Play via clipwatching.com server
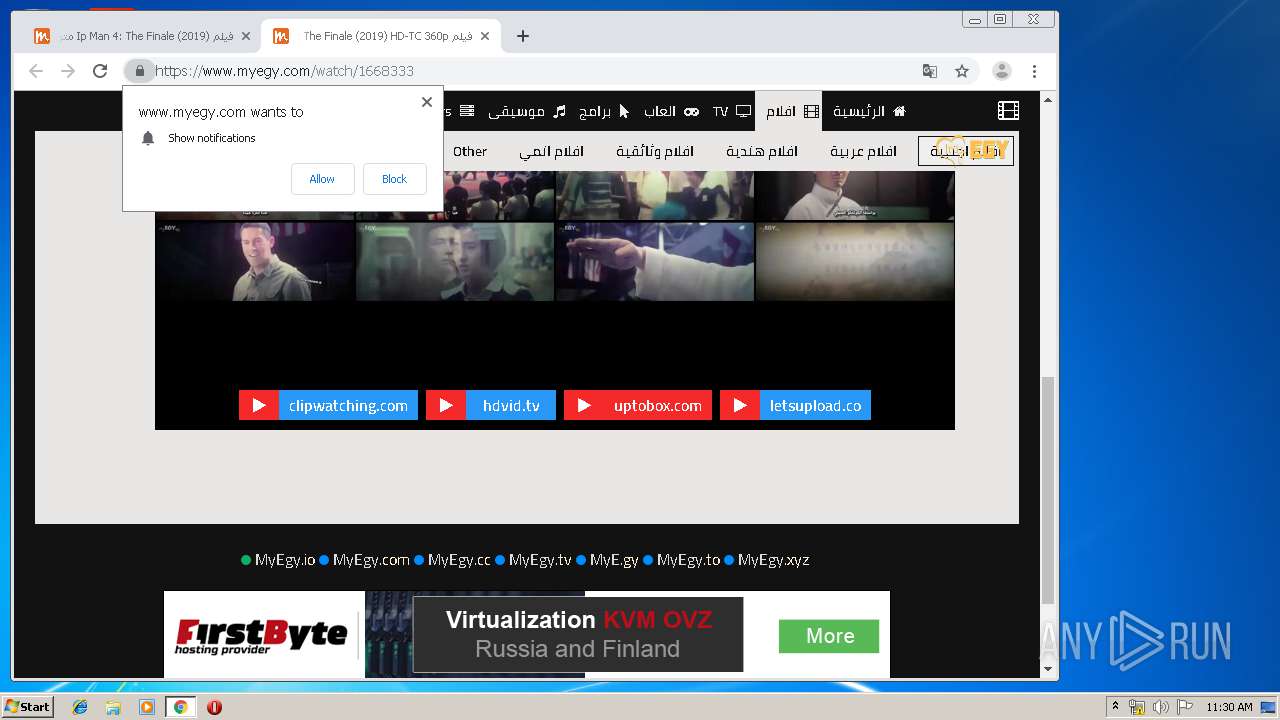The image size is (1280, 720). (328, 405)
